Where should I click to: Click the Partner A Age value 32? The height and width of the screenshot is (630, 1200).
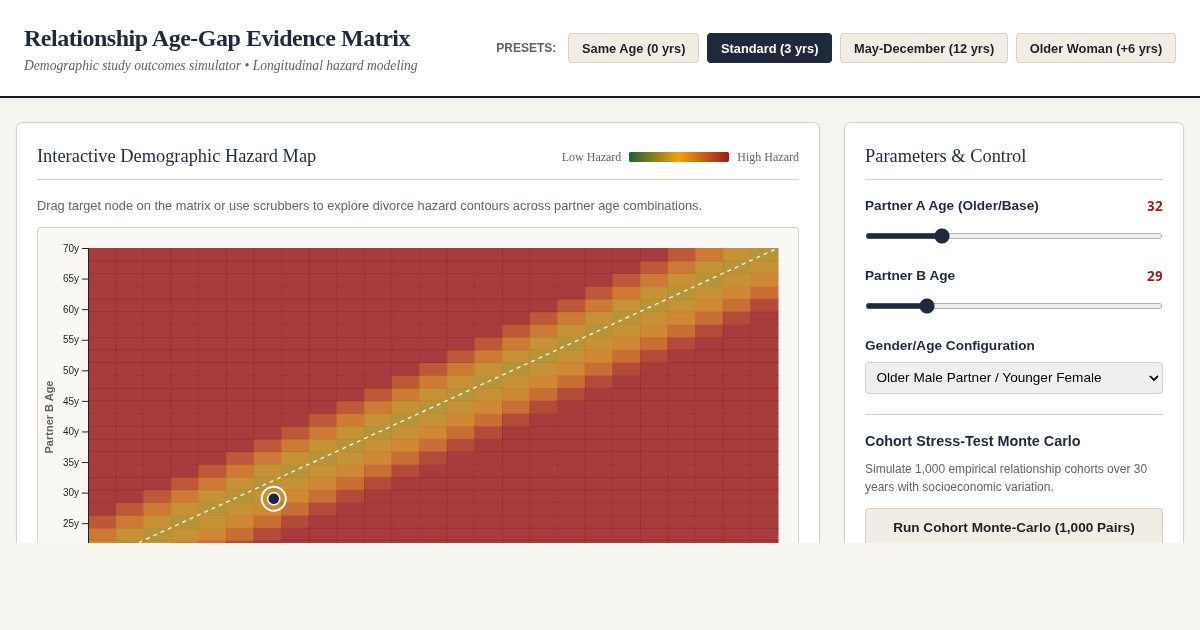(1155, 206)
